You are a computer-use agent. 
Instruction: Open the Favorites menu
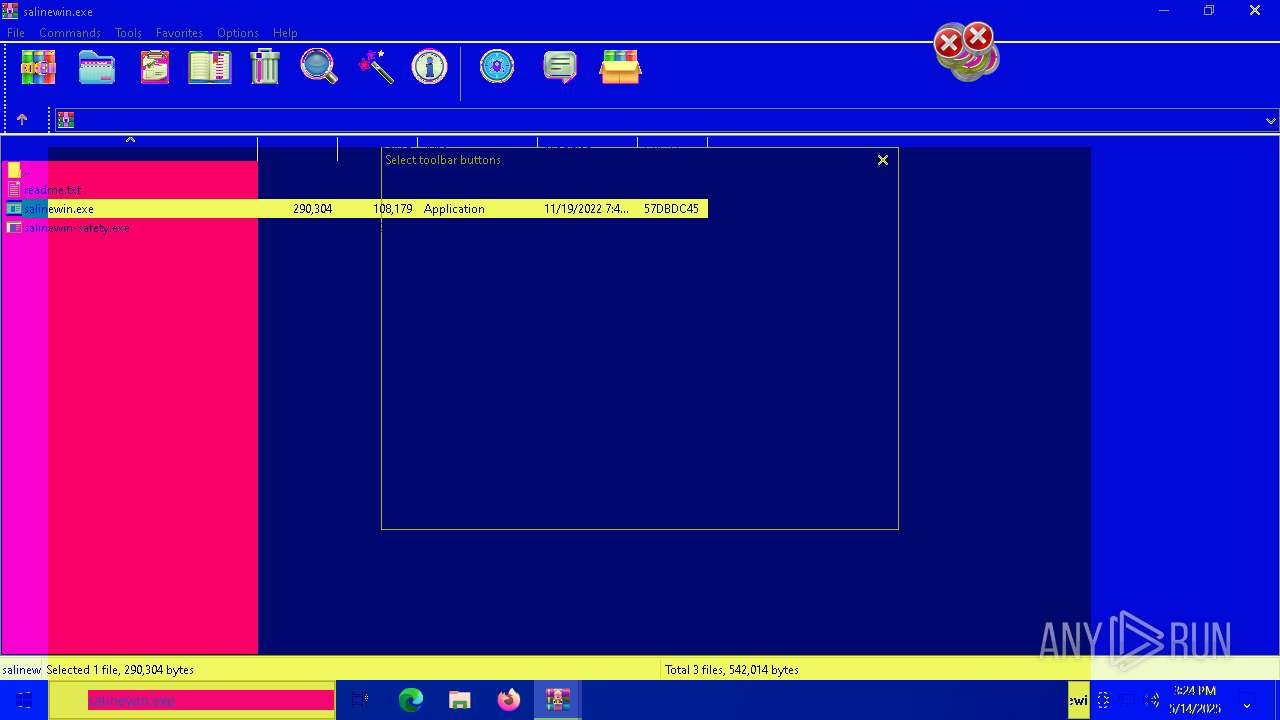pyautogui.click(x=179, y=33)
